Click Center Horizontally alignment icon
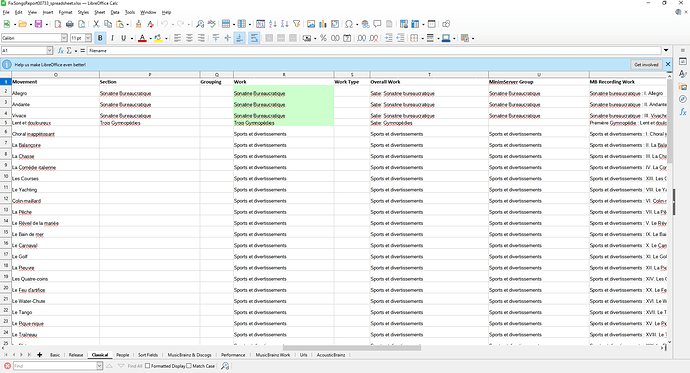 [x=189, y=38]
